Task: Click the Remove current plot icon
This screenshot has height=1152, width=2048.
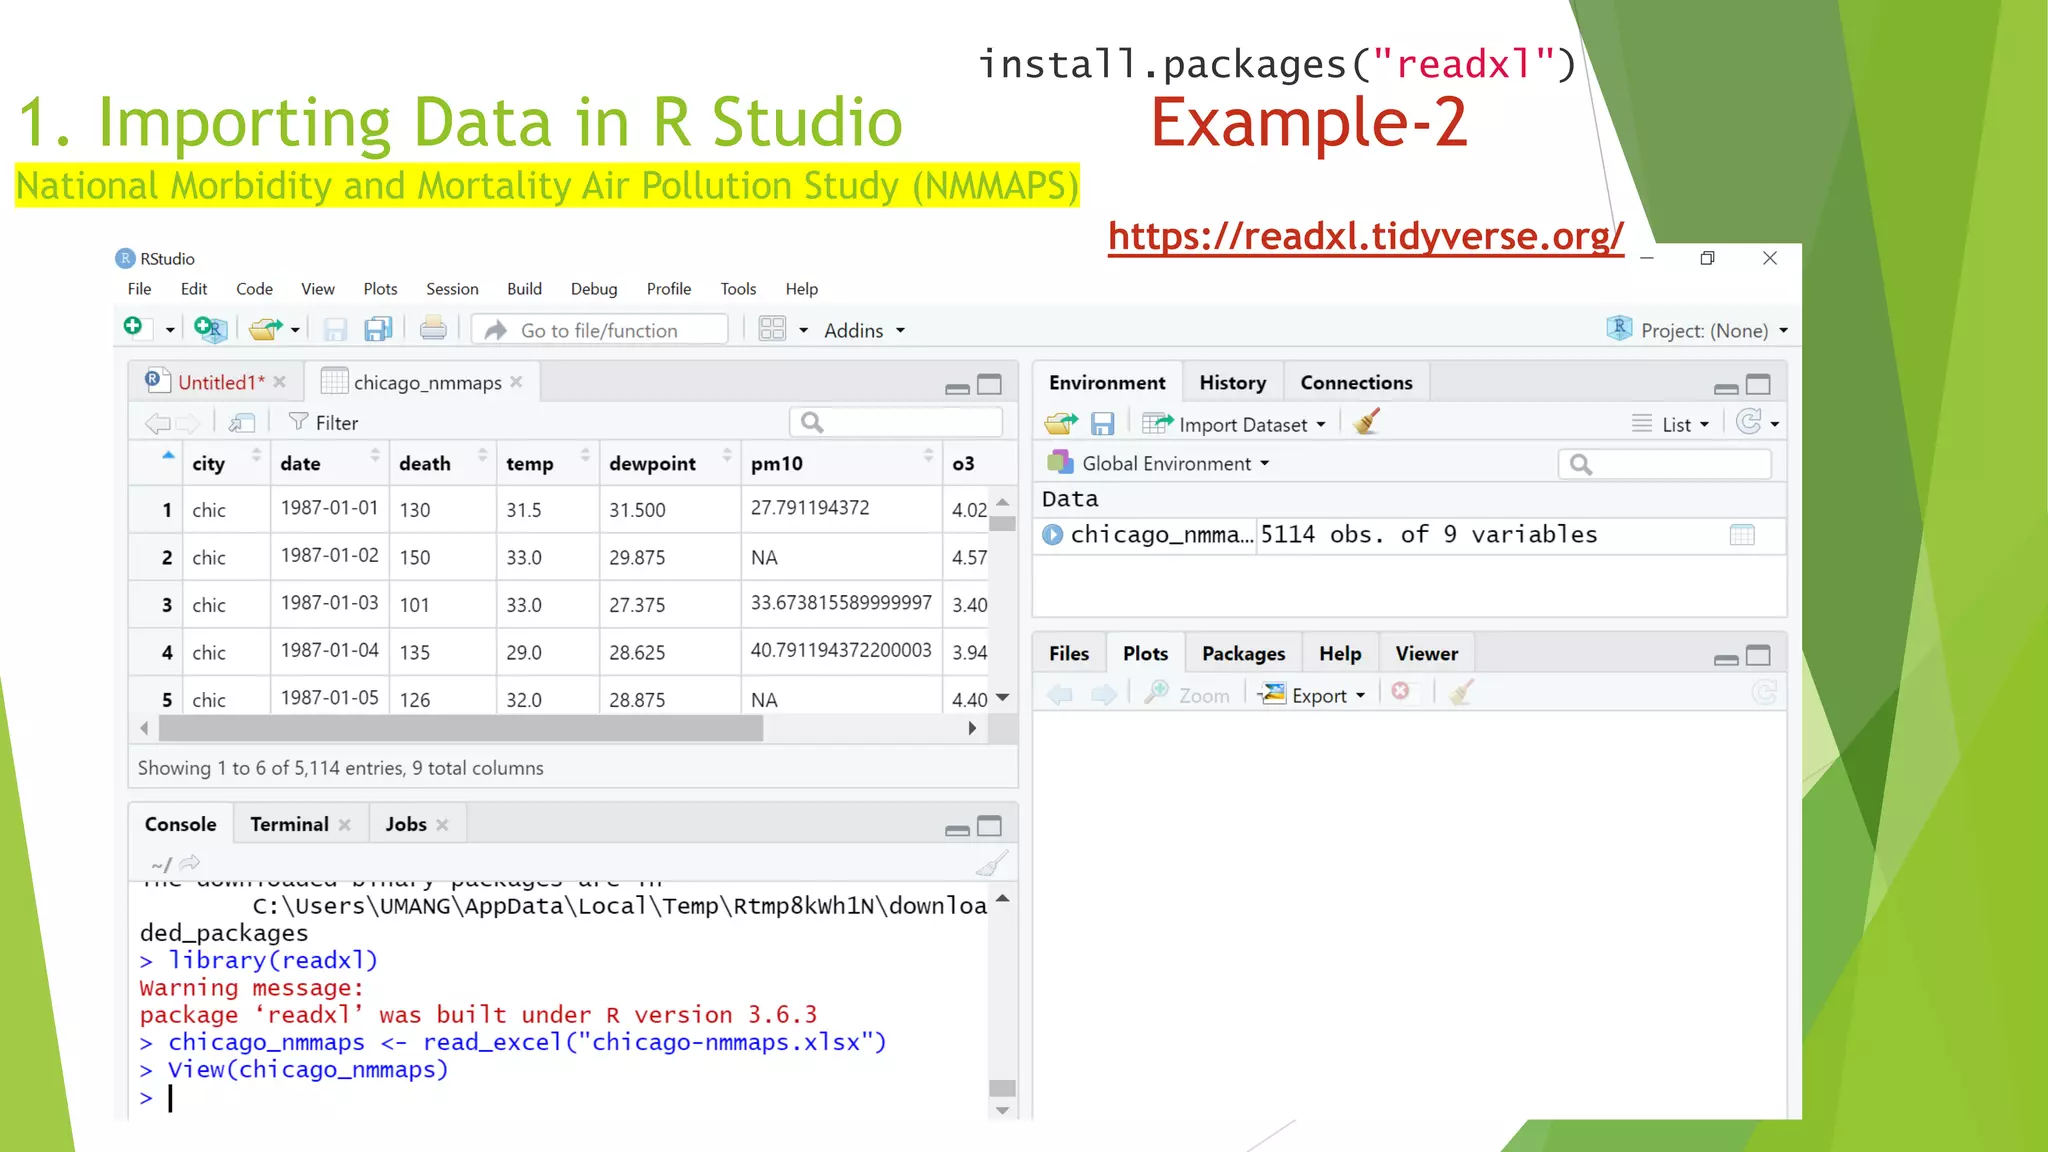Action: (1401, 692)
